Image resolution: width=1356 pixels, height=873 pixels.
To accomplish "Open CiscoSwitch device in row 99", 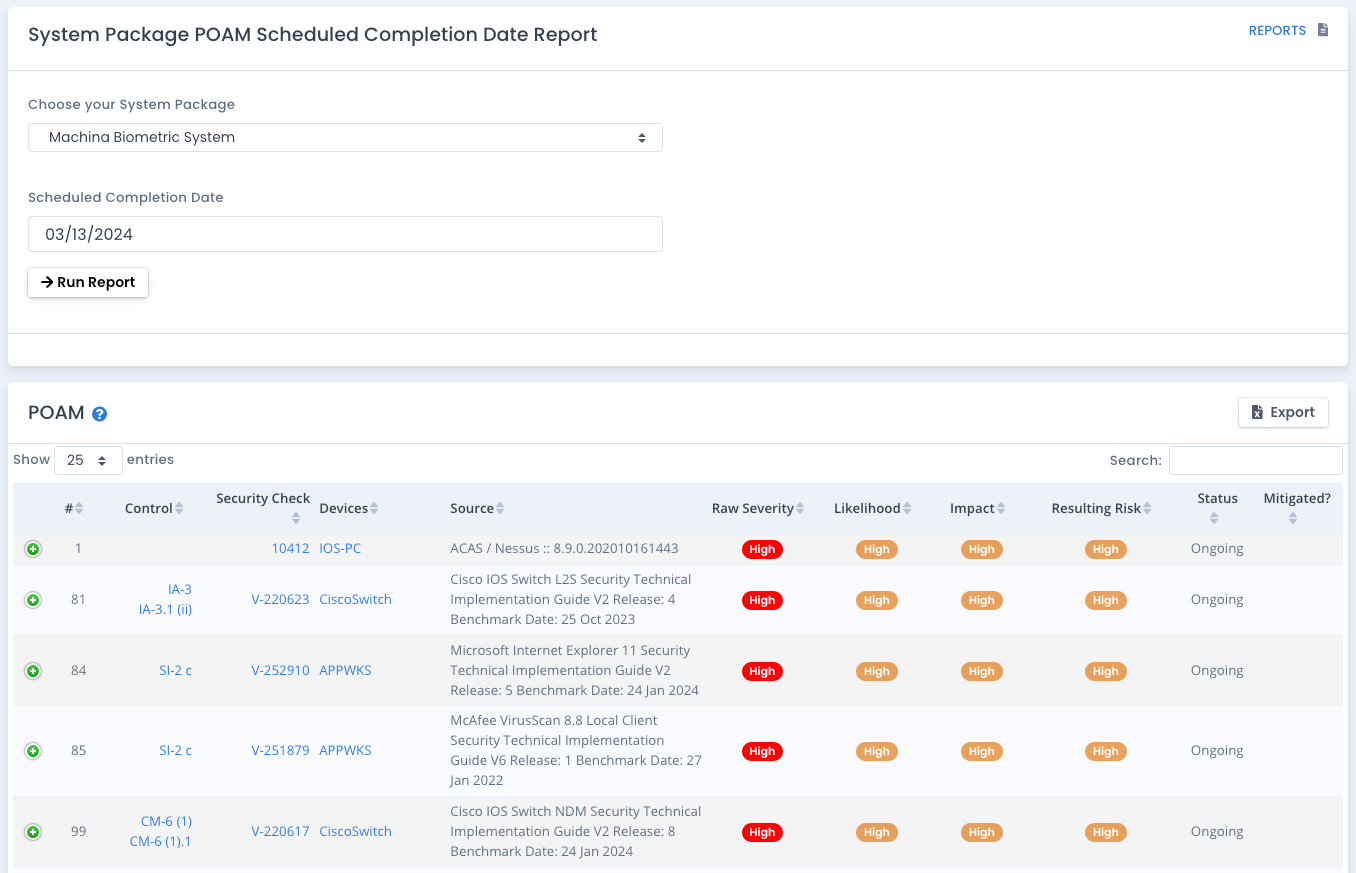I will tap(355, 831).
